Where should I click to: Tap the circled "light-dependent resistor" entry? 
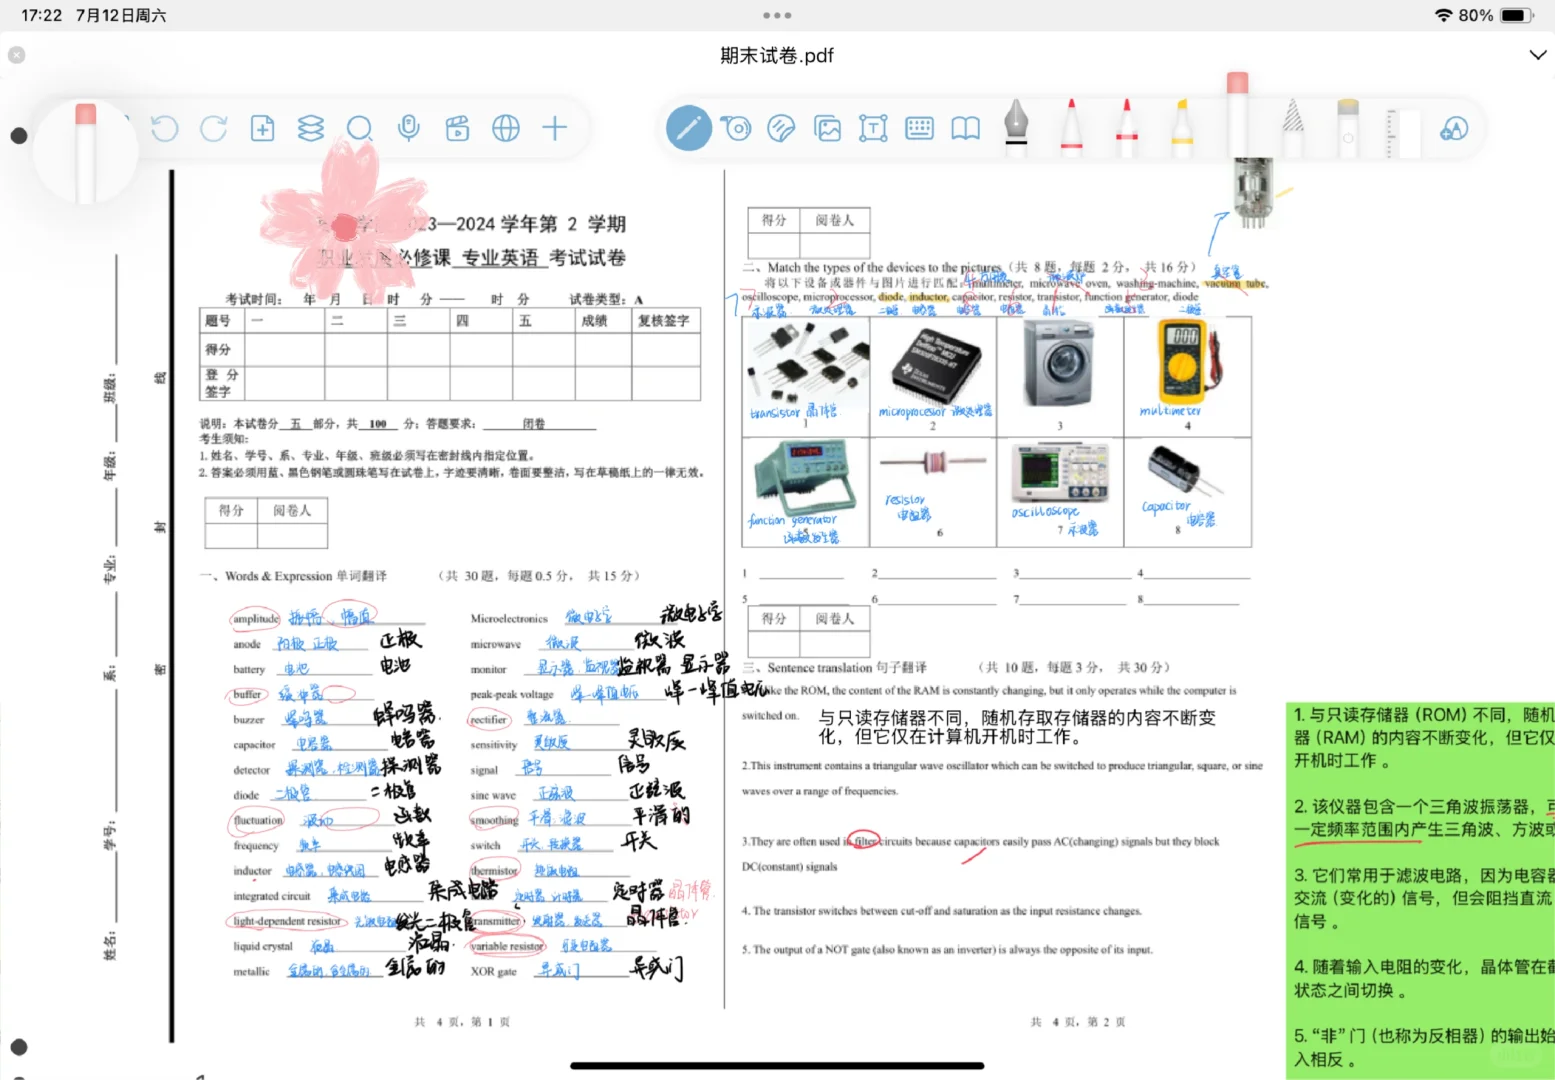[x=287, y=921]
